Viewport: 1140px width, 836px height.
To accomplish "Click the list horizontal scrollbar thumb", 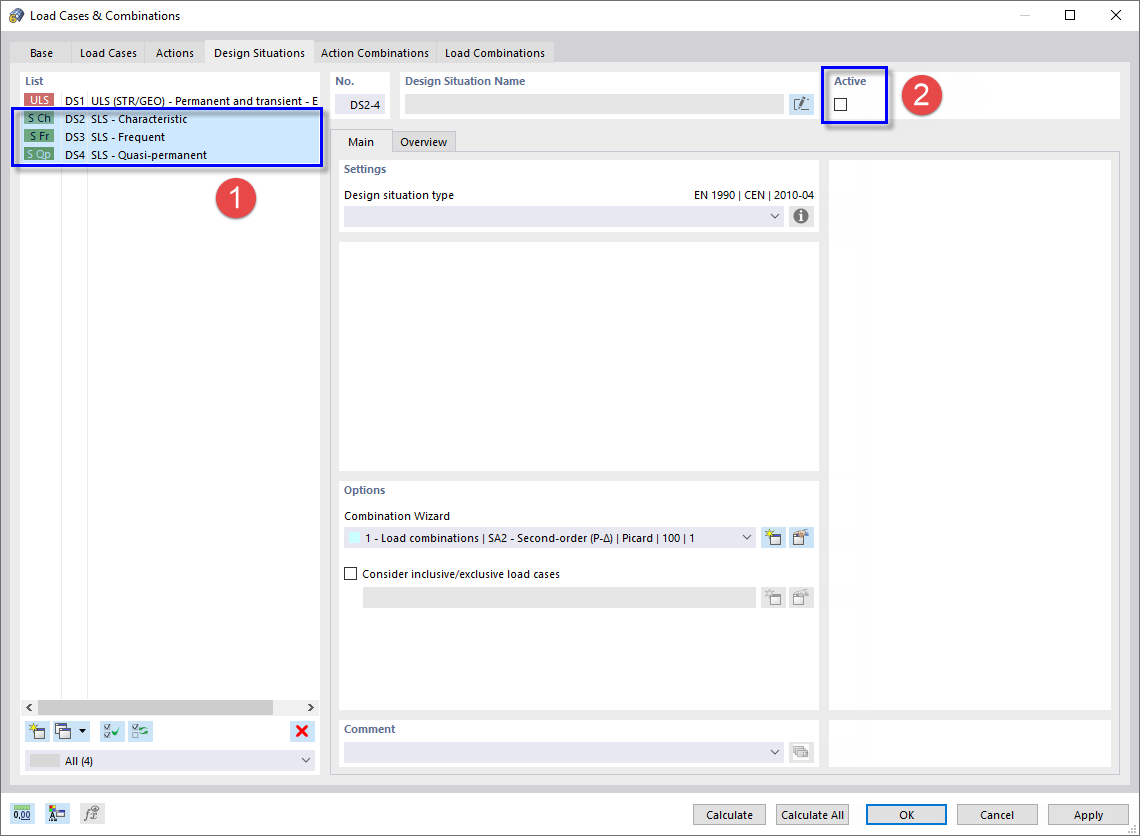I will point(156,707).
